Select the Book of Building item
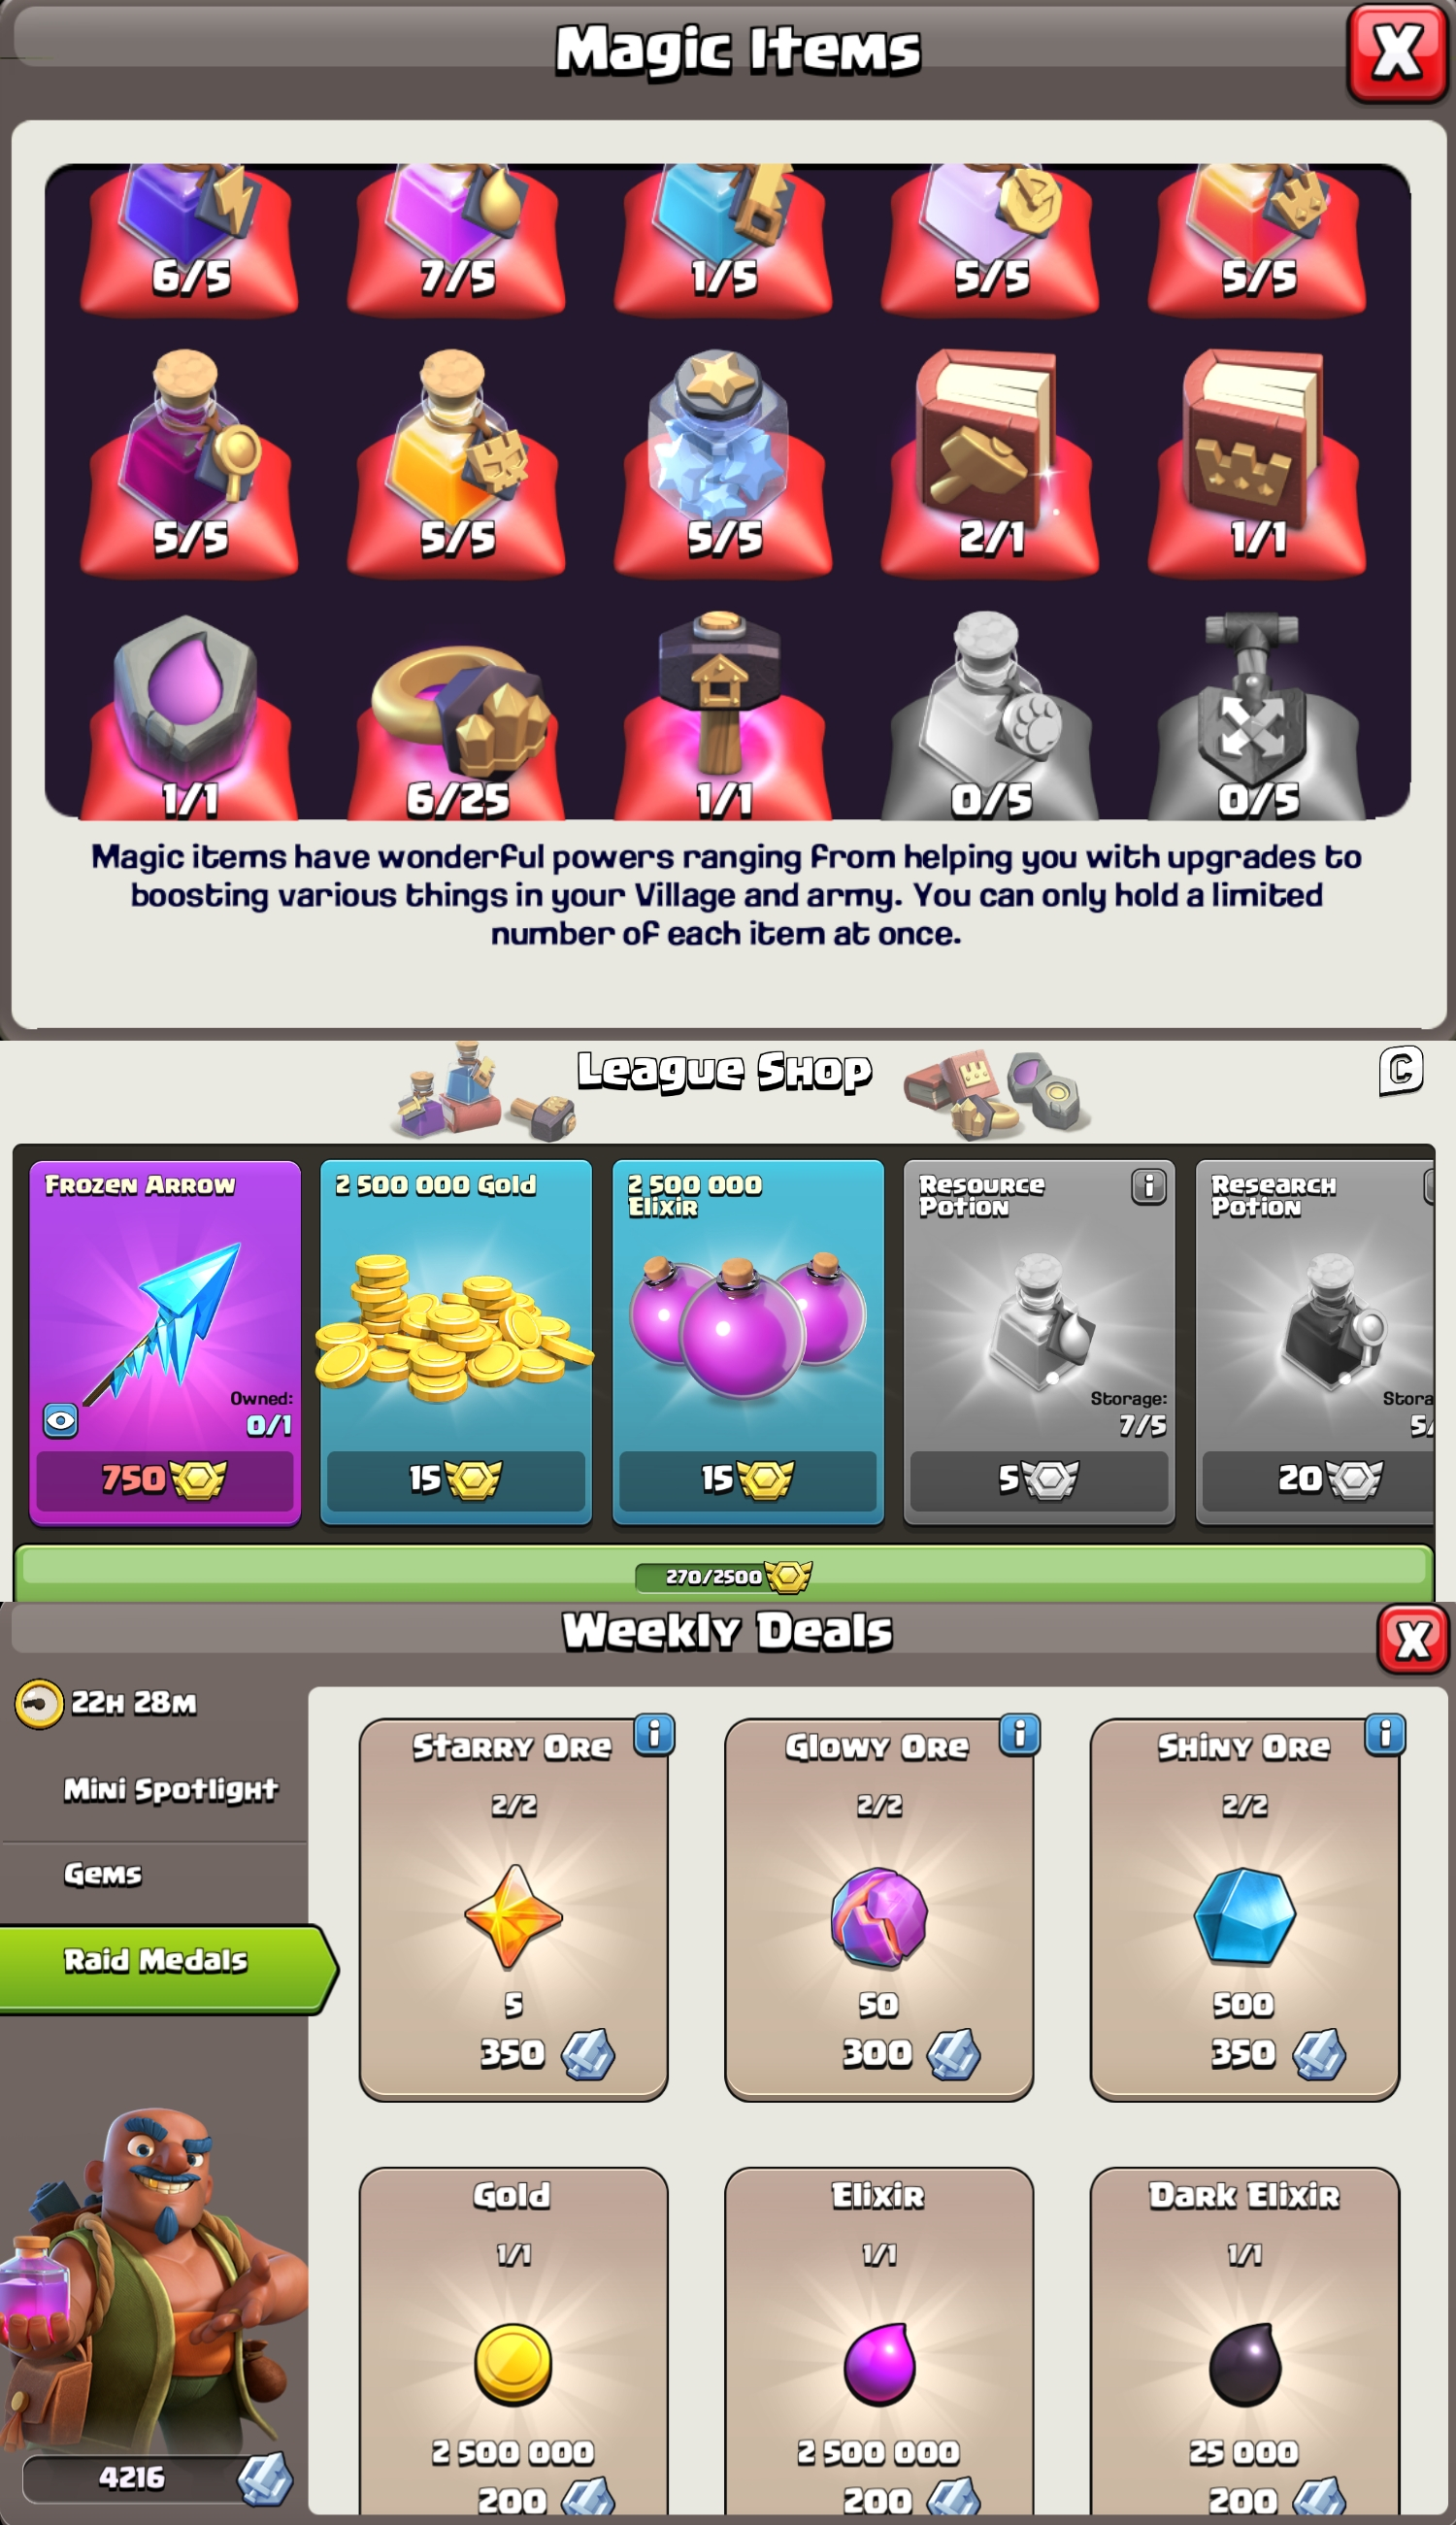This screenshot has height=2525, width=1456. [990, 461]
